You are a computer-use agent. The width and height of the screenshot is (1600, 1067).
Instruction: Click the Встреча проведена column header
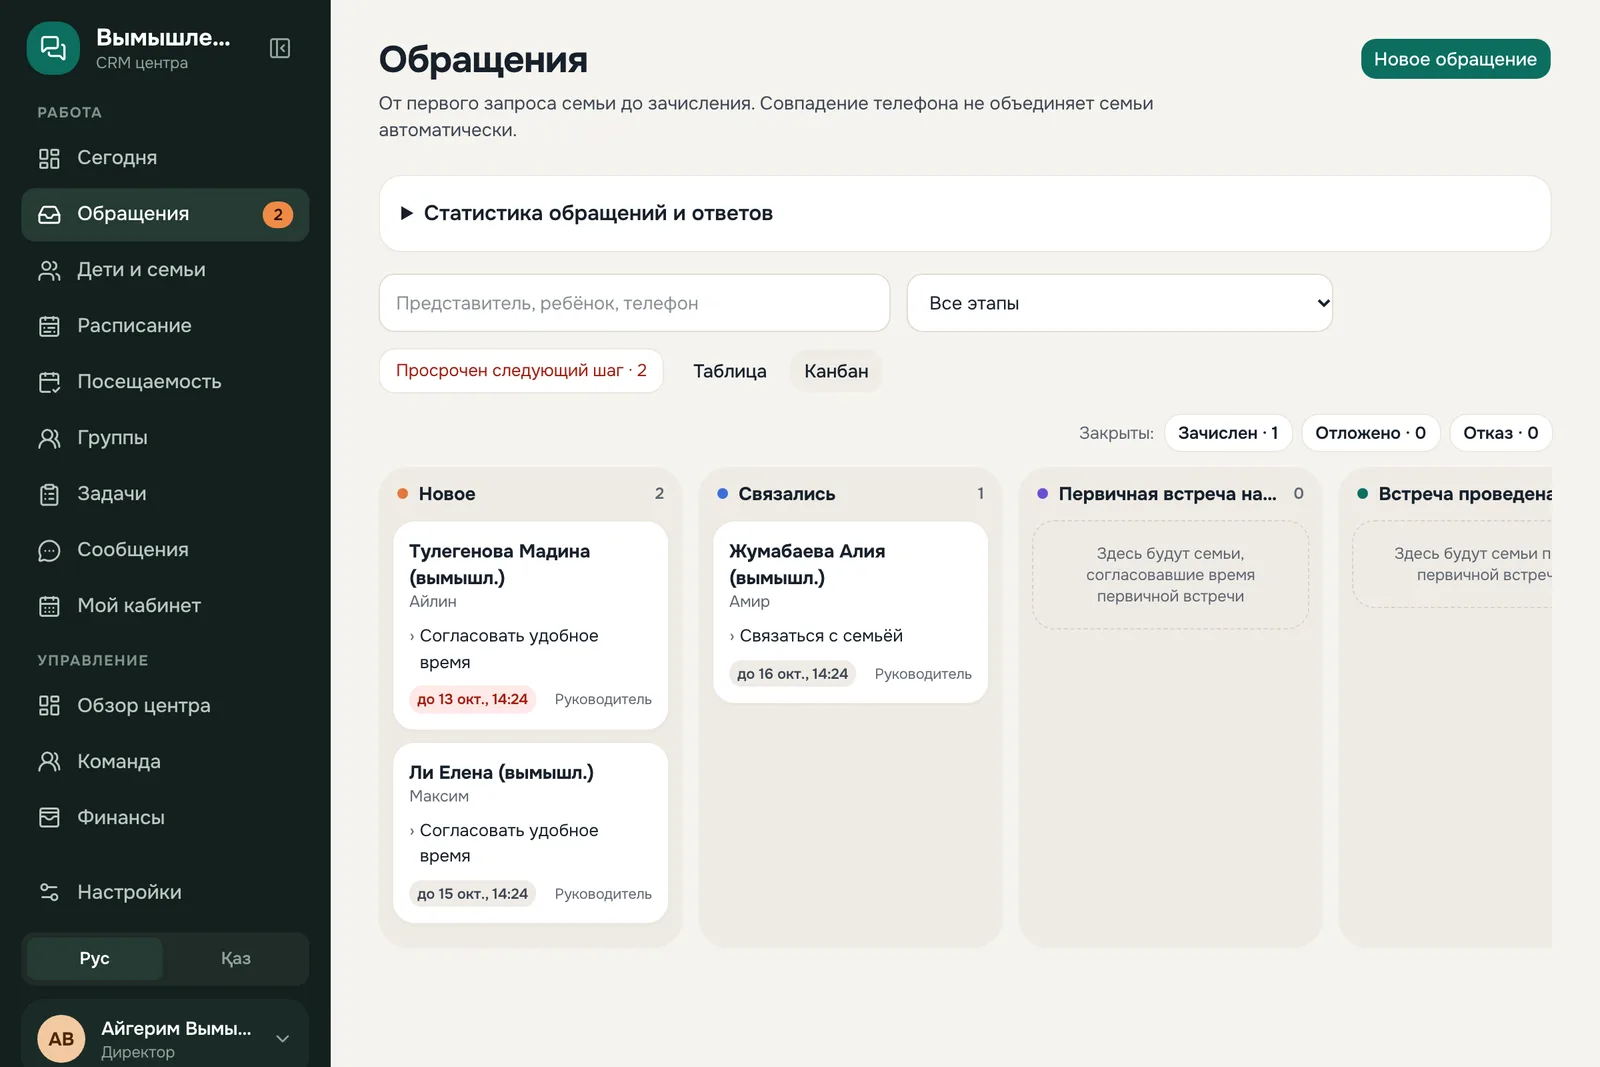click(x=1453, y=494)
